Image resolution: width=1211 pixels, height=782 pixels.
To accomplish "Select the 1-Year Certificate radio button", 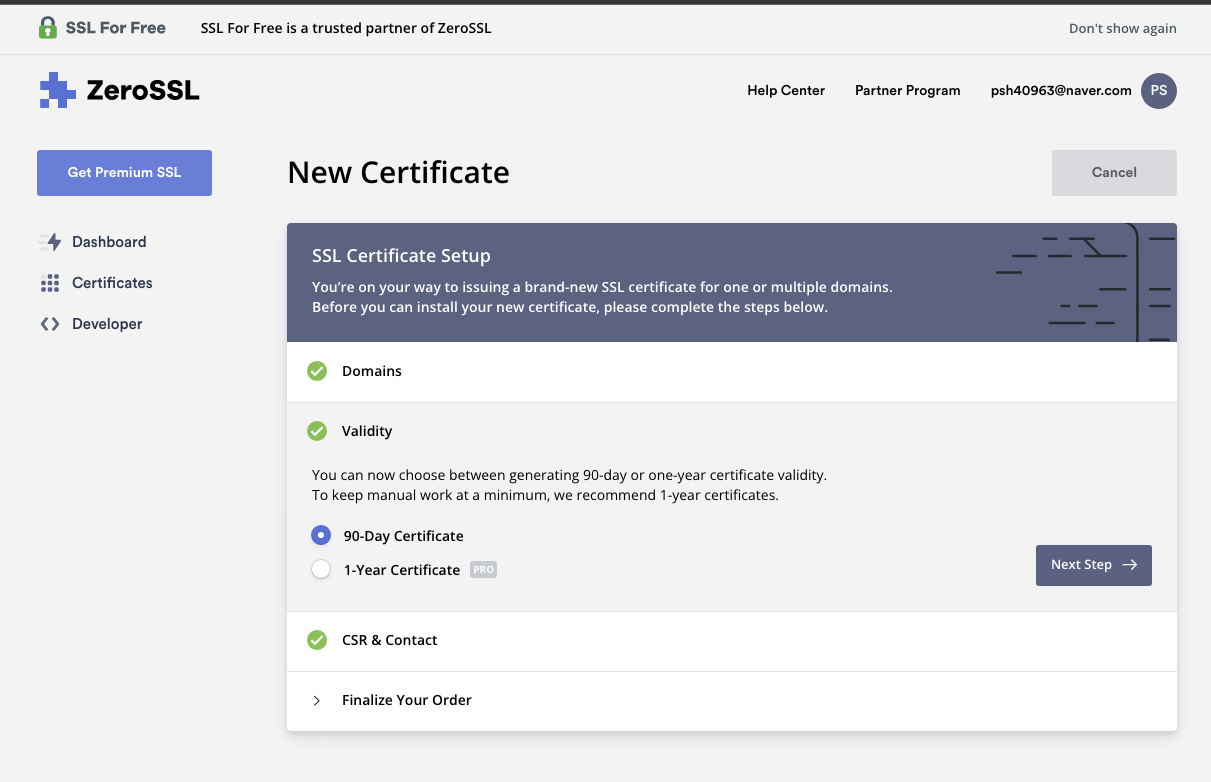I will coord(321,569).
